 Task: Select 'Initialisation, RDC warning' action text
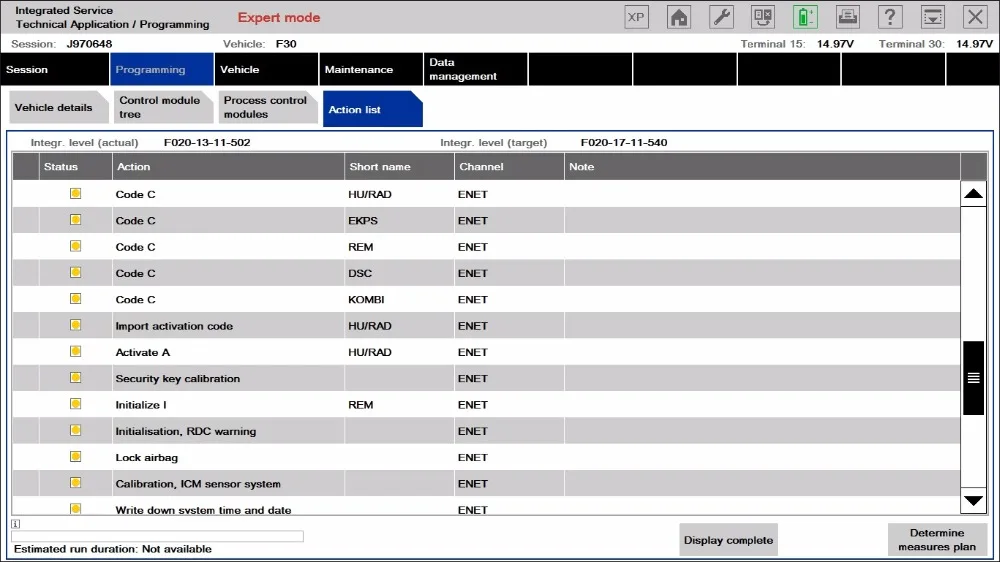(x=186, y=431)
